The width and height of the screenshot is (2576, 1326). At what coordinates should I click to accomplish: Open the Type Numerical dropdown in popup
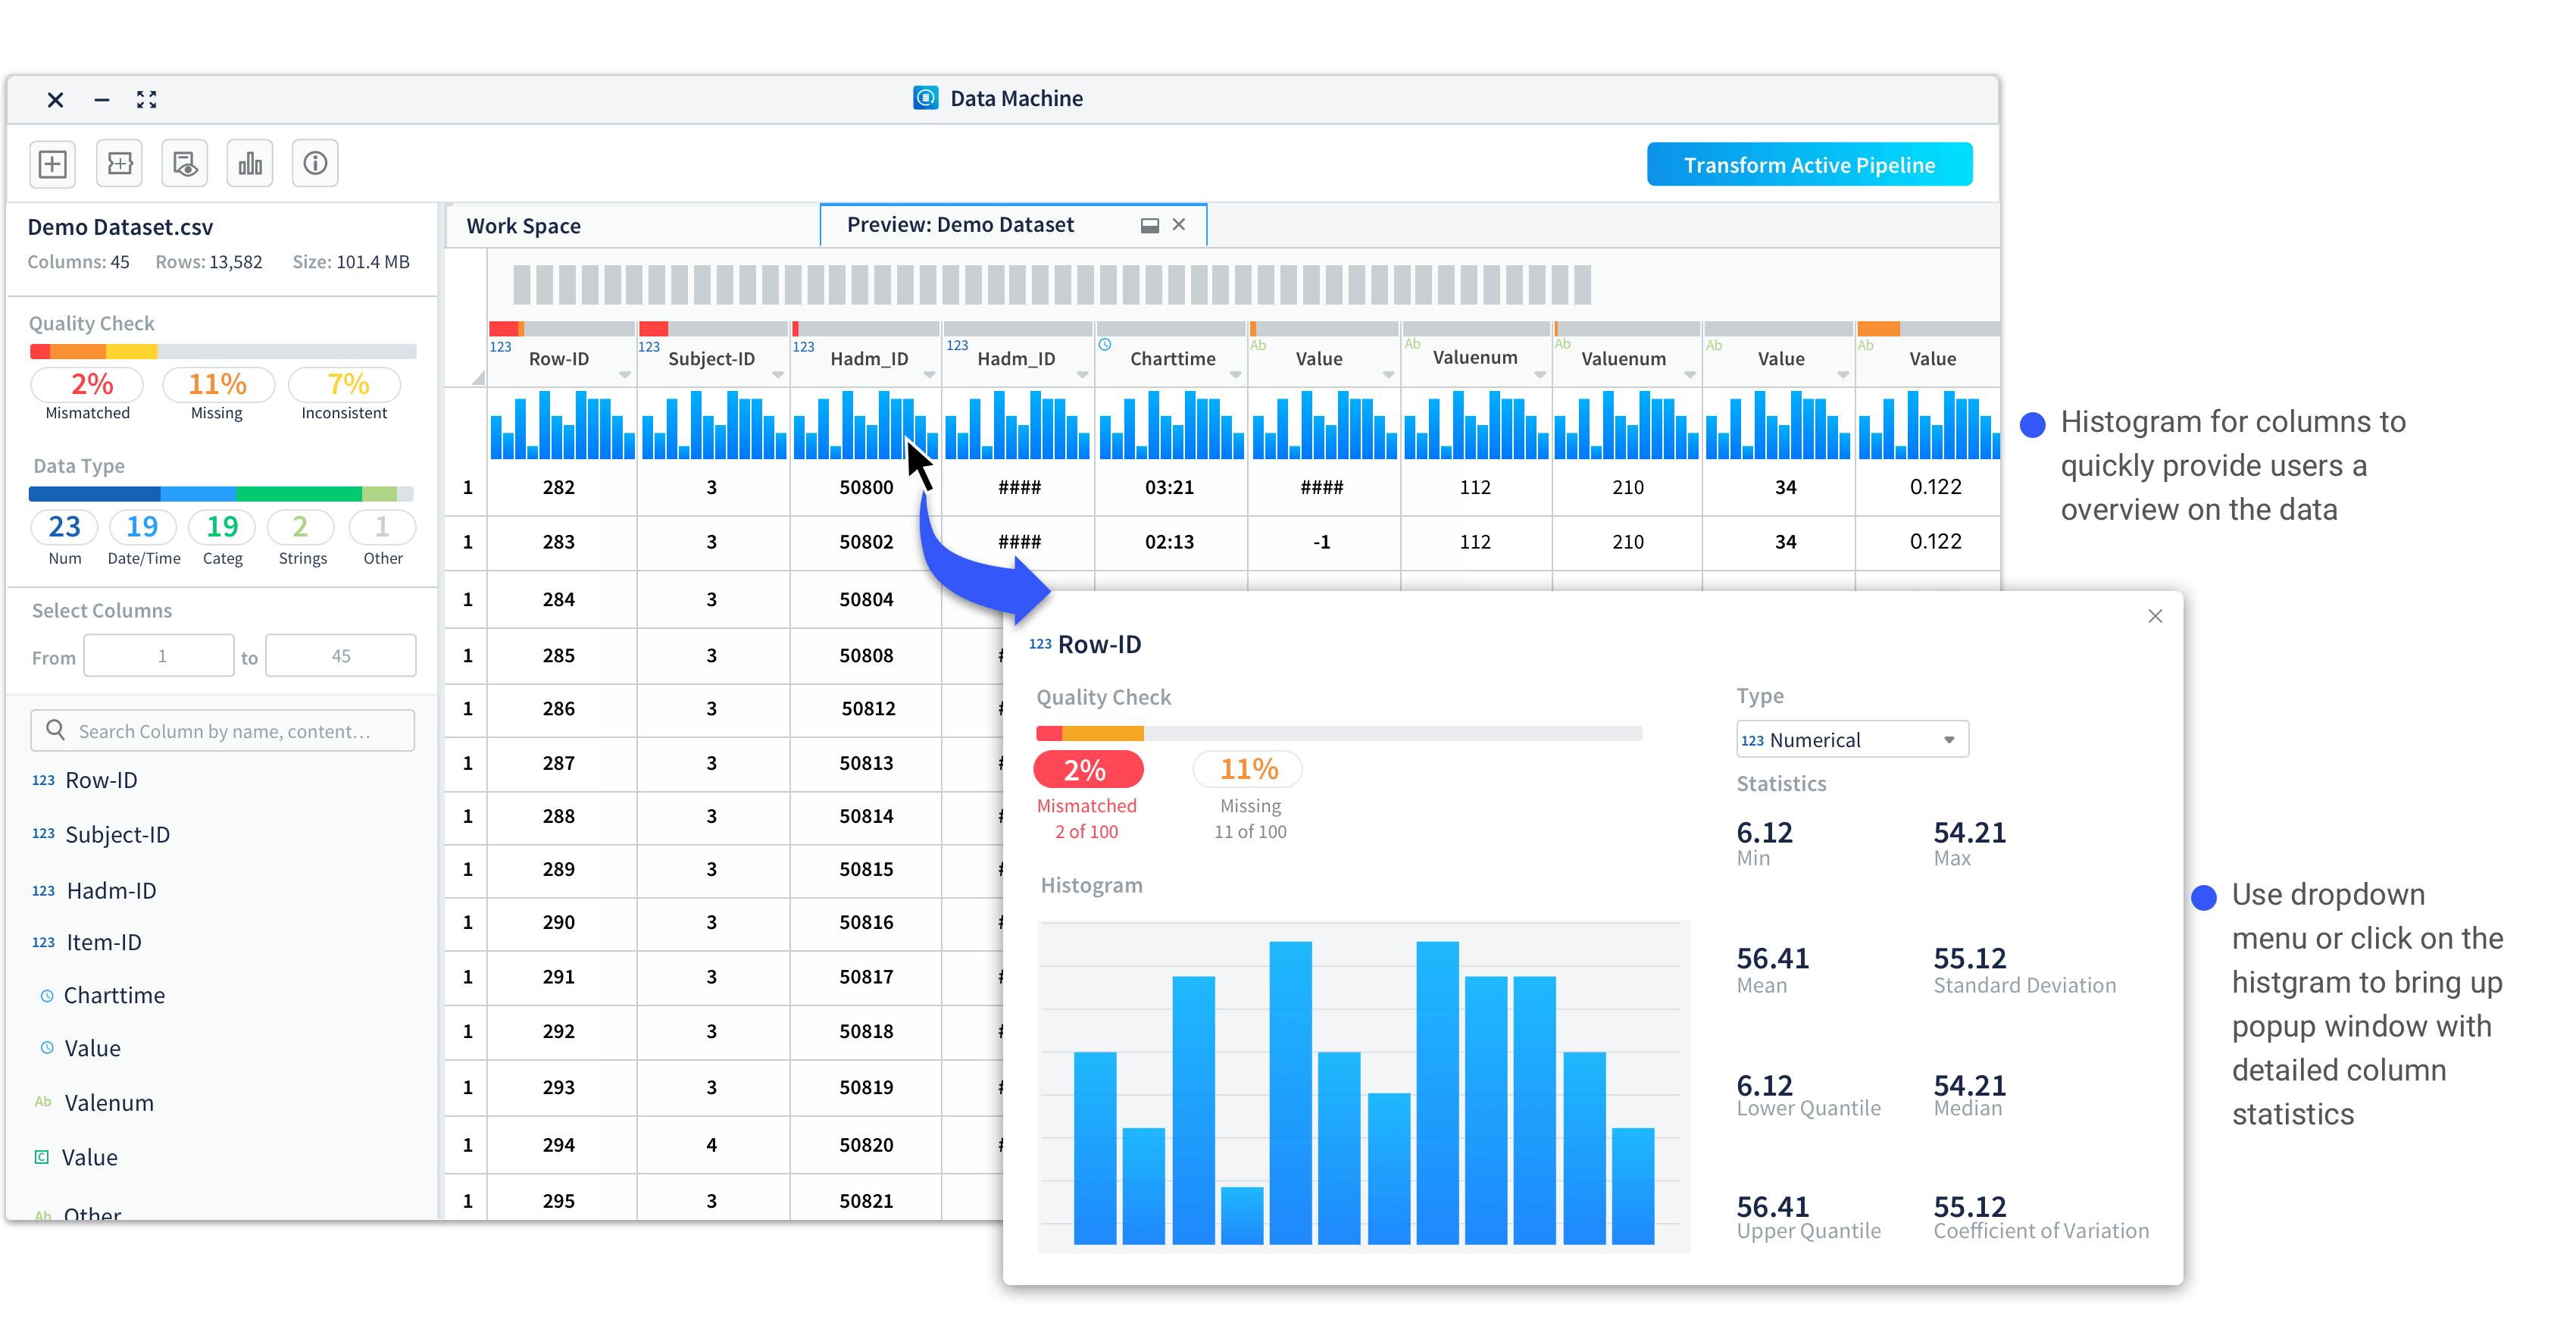[x=1852, y=740]
